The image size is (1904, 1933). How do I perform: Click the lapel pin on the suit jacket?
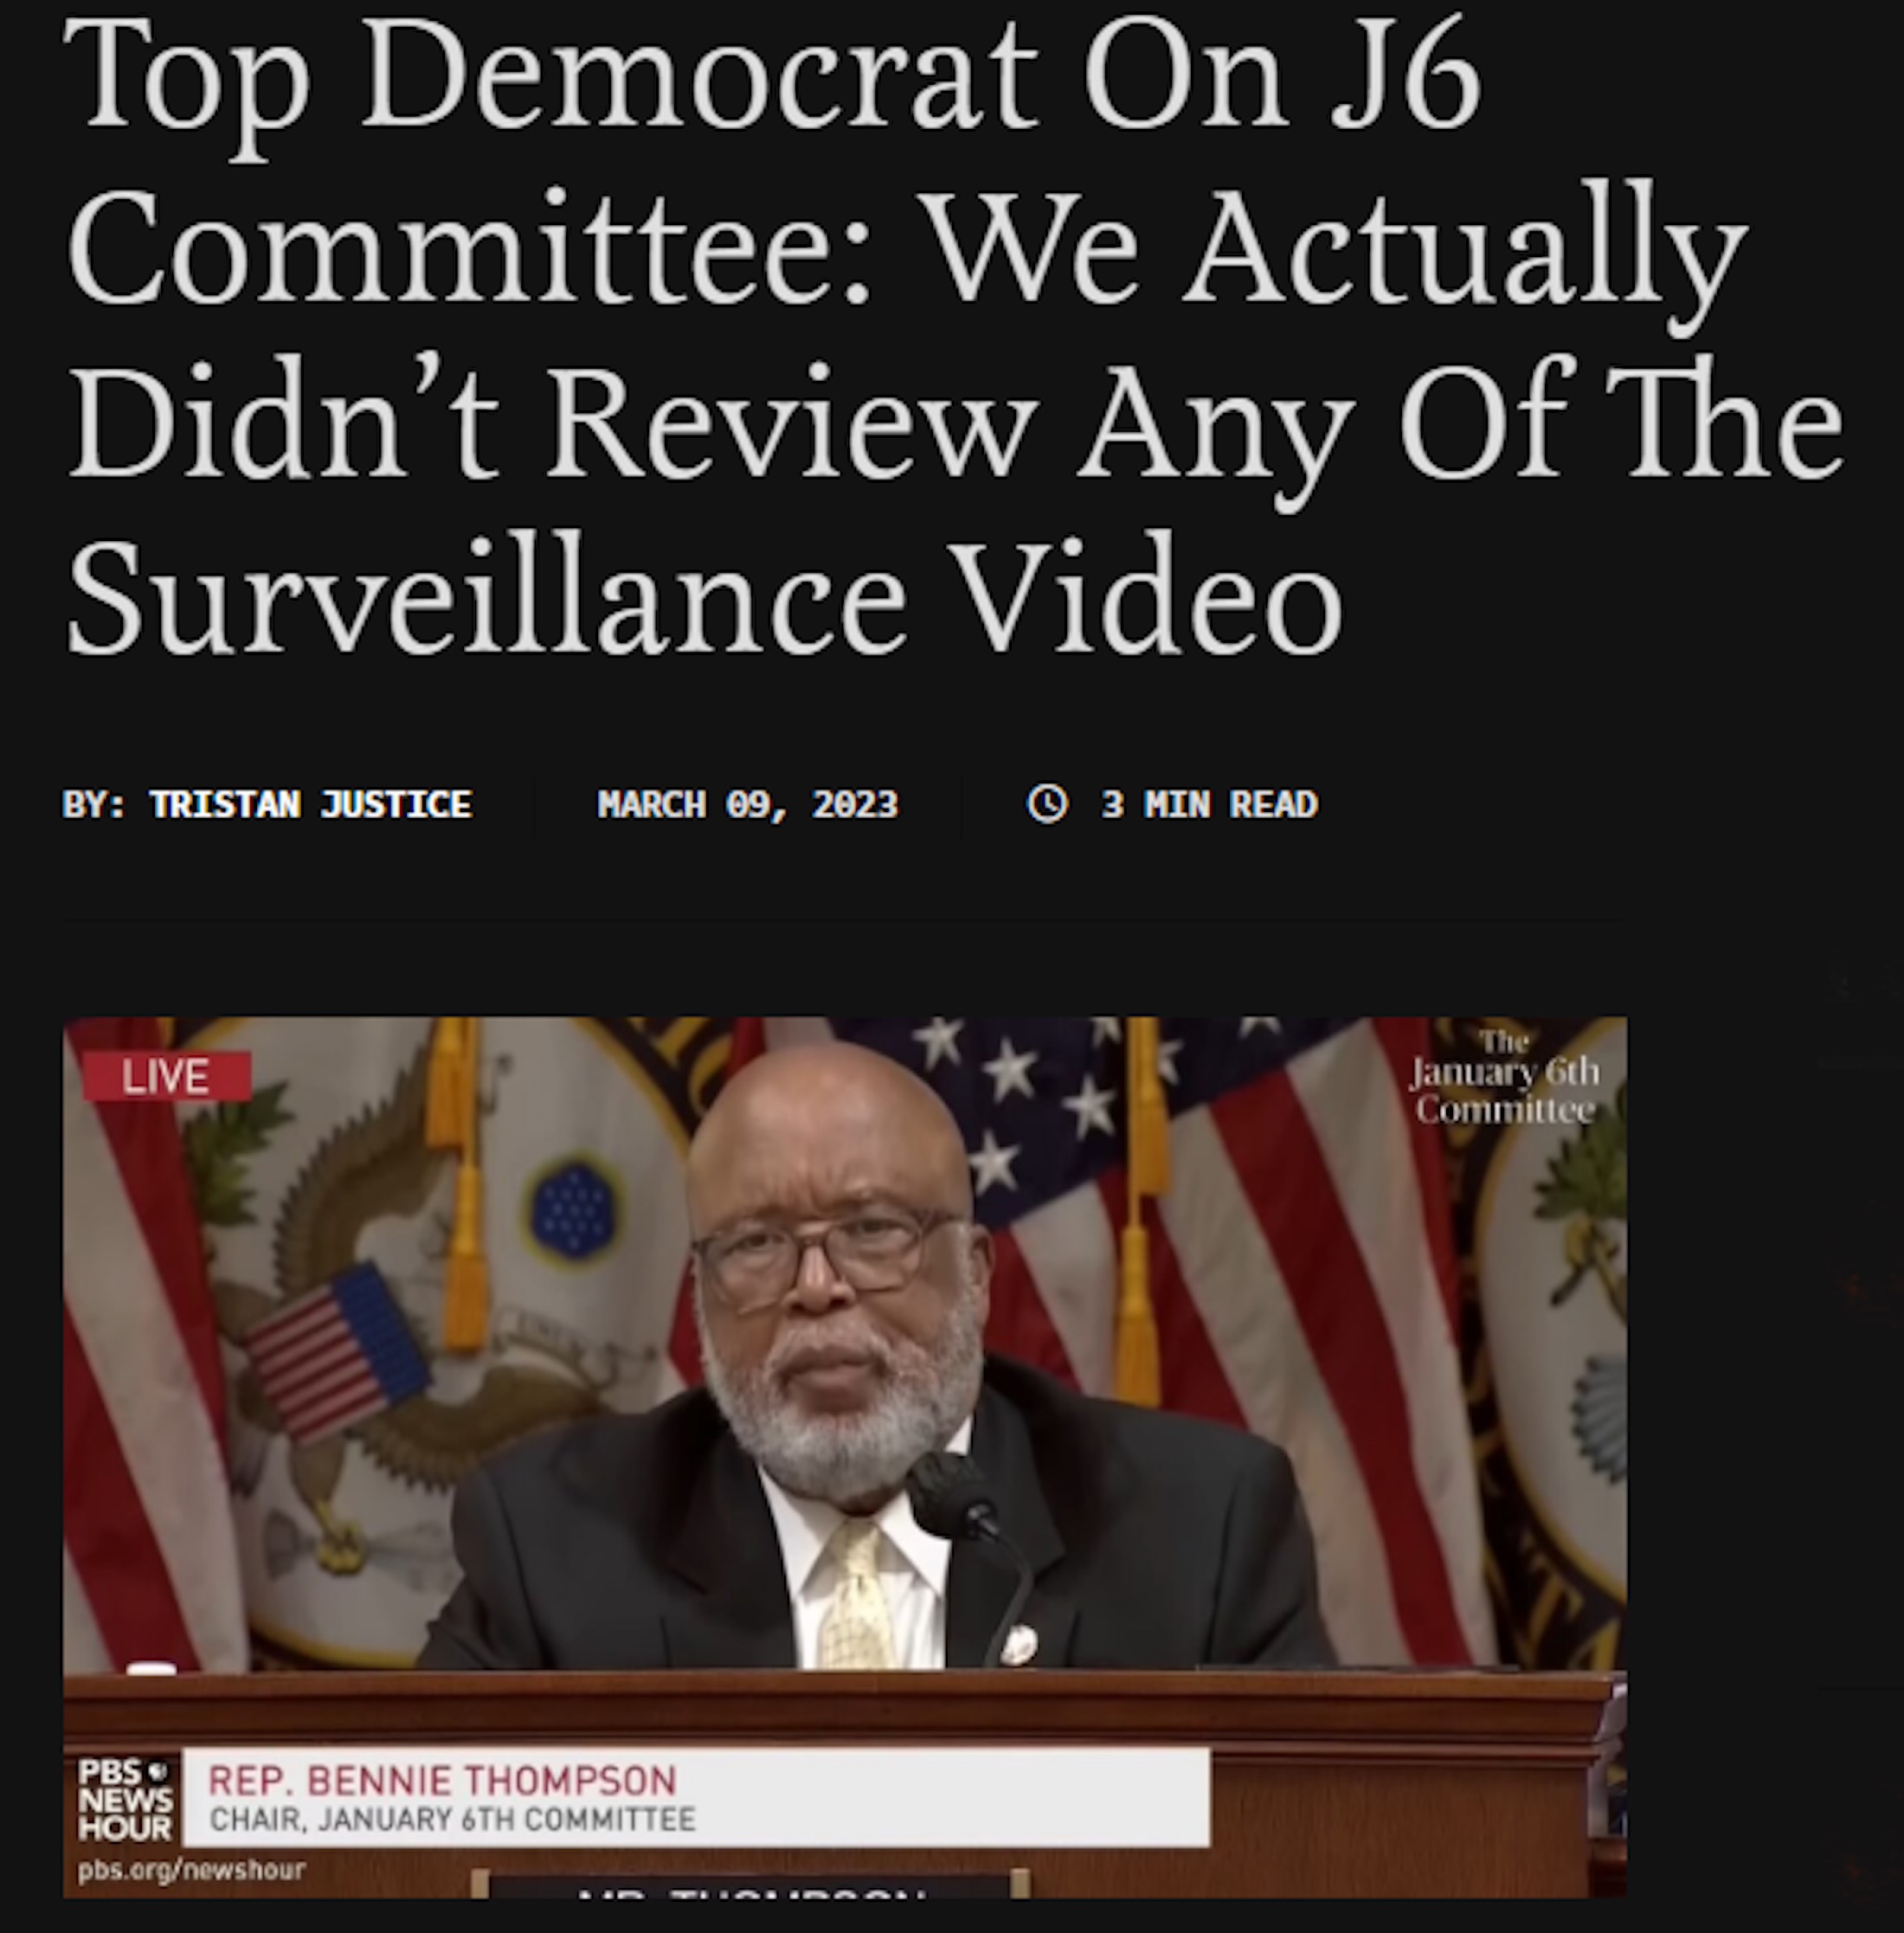pyautogui.click(x=1018, y=1642)
